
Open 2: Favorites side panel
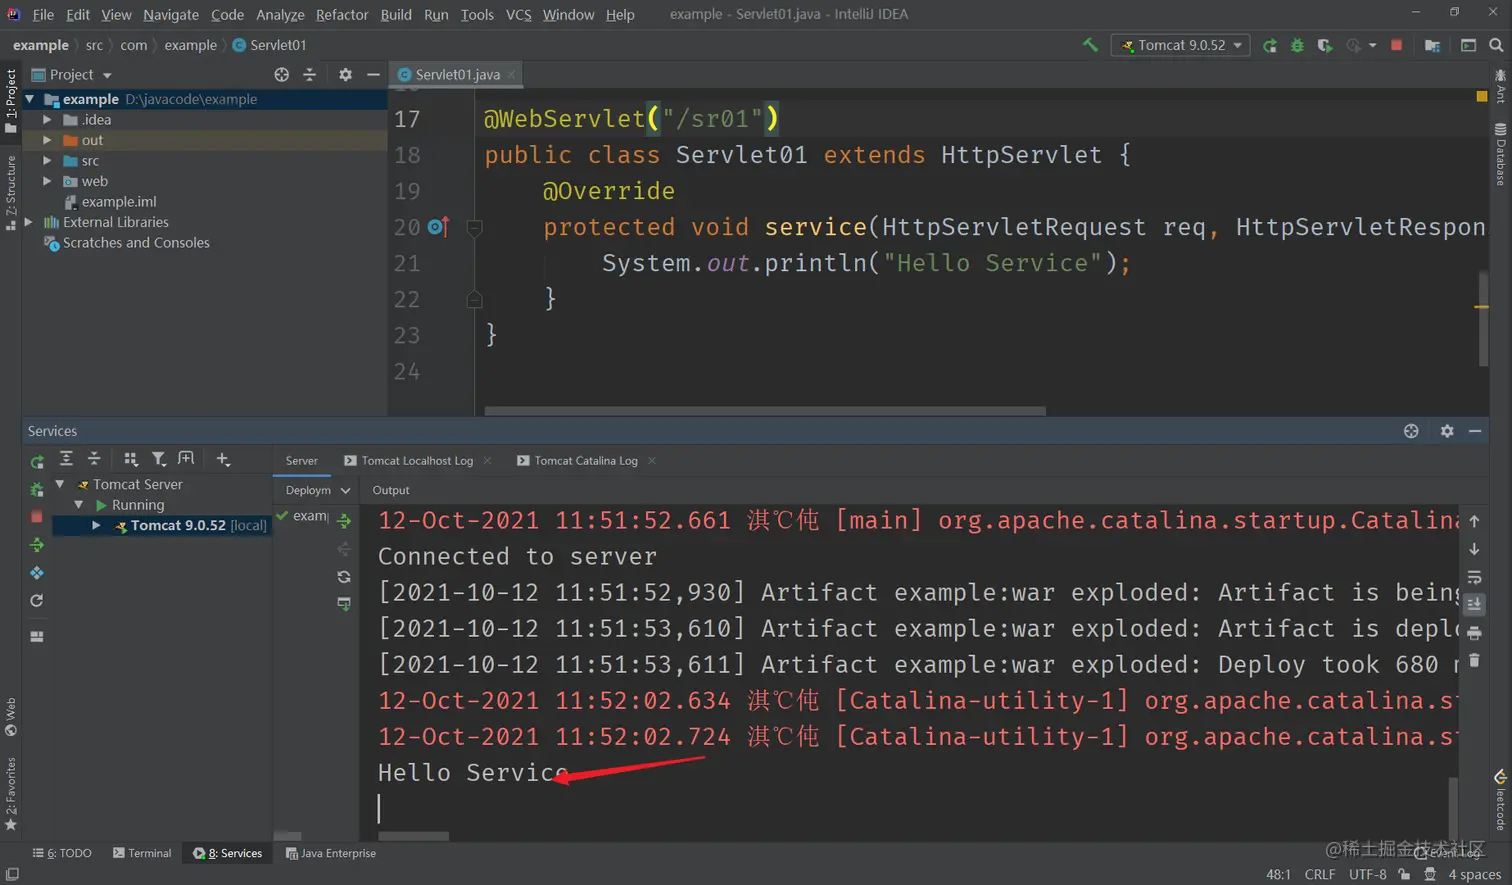11,793
